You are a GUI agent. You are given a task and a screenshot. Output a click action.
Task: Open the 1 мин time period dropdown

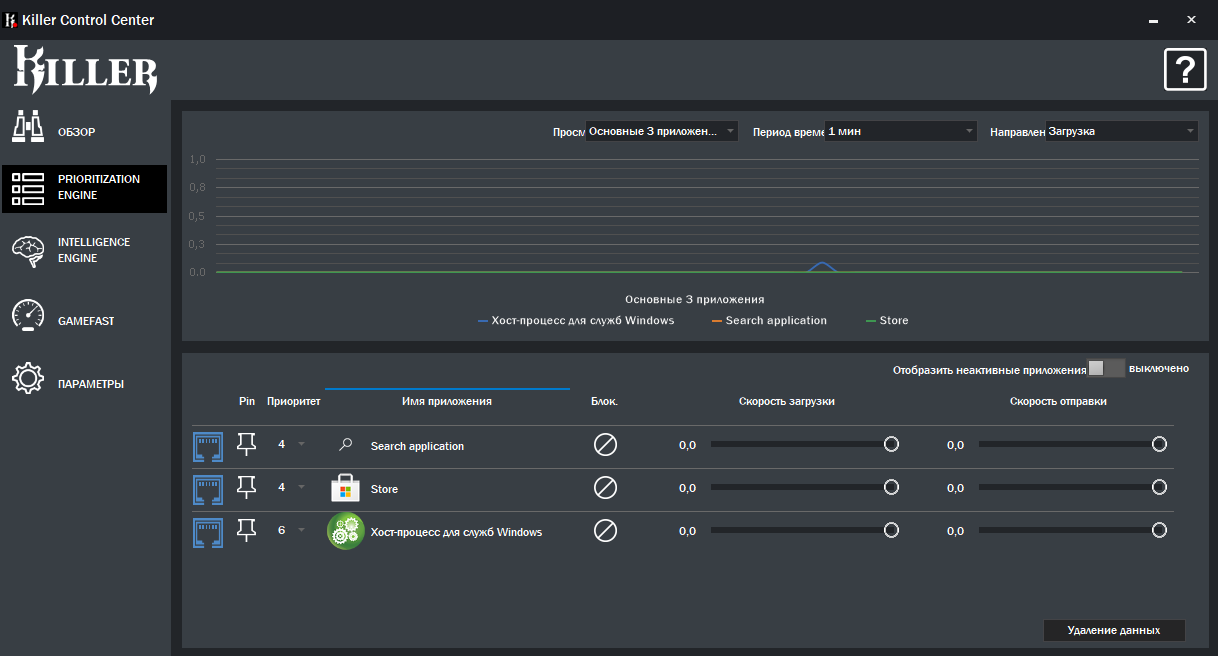[901, 131]
